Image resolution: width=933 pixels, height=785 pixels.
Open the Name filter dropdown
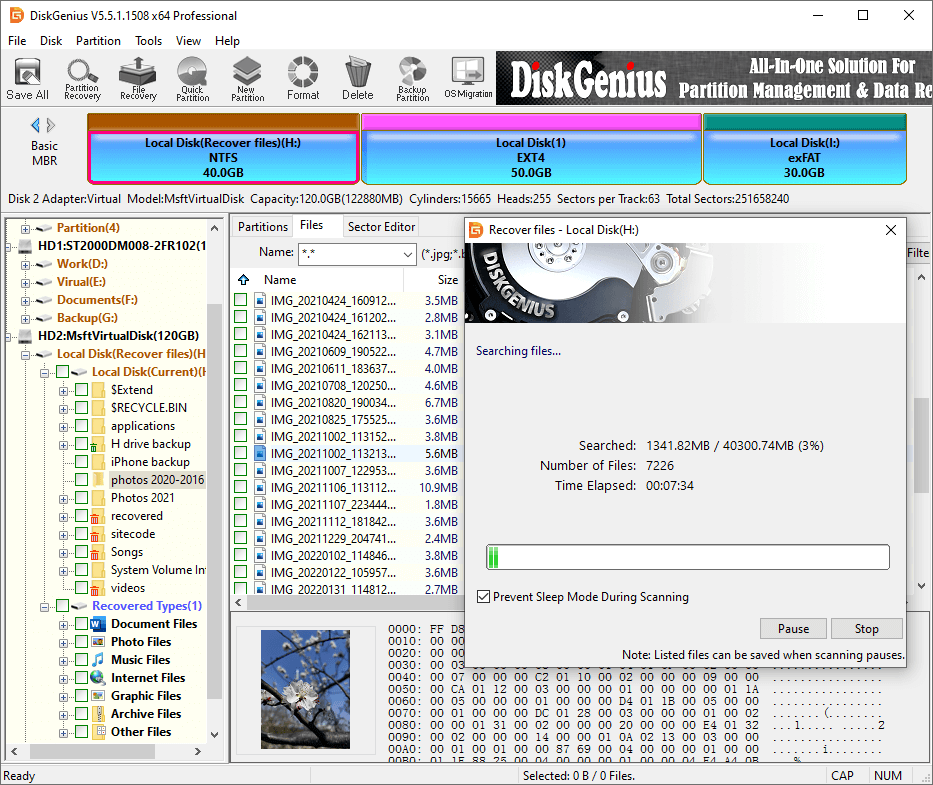click(x=408, y=254)
